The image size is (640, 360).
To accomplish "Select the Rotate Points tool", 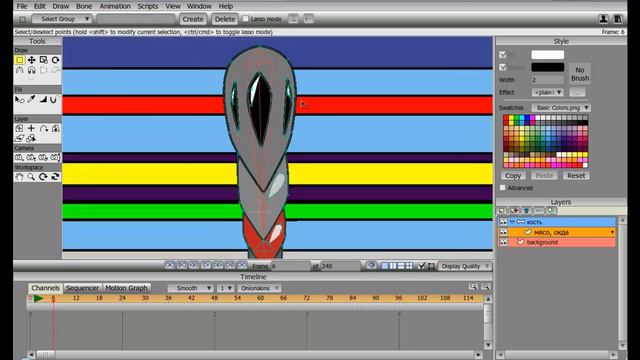I will point(55,60).
